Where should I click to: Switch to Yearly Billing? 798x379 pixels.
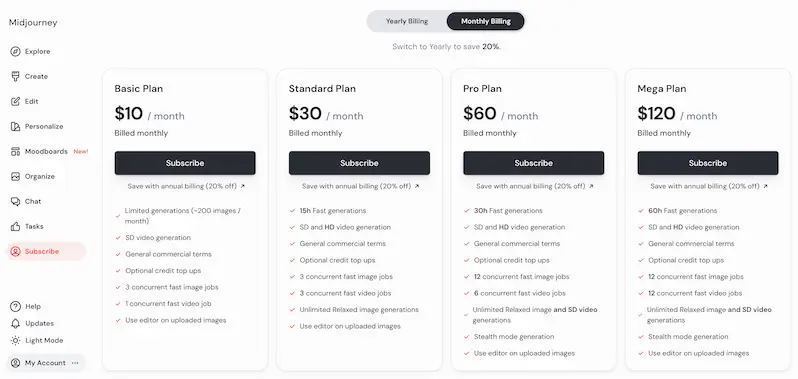[x=407, y=21]
